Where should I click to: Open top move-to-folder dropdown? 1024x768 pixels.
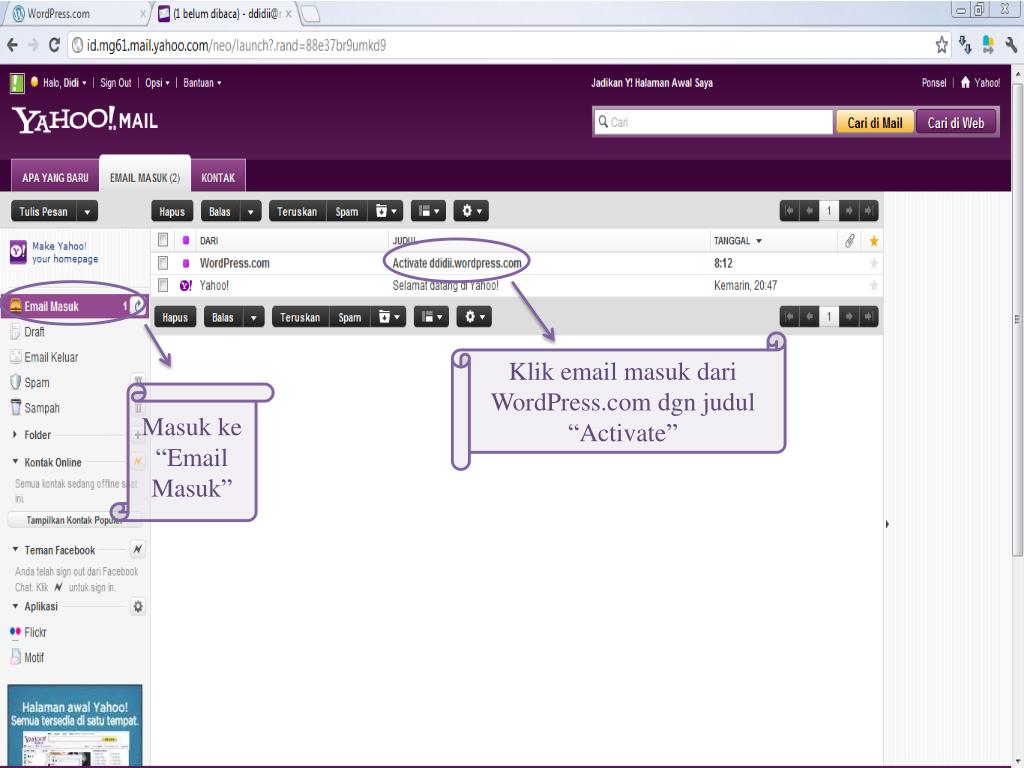pyautogui.click(x=385, y=211)
